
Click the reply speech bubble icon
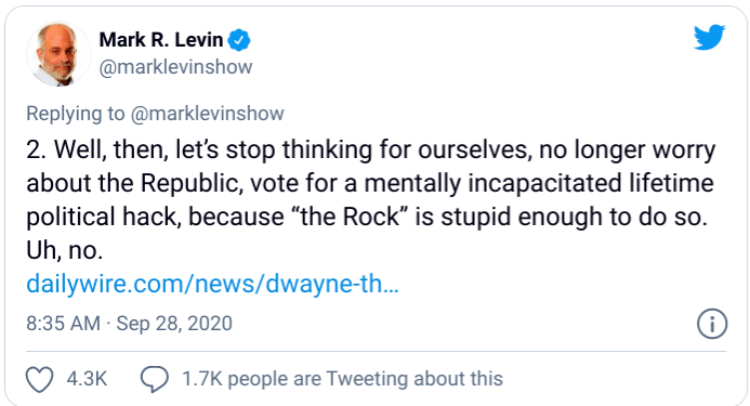[153, 379]
